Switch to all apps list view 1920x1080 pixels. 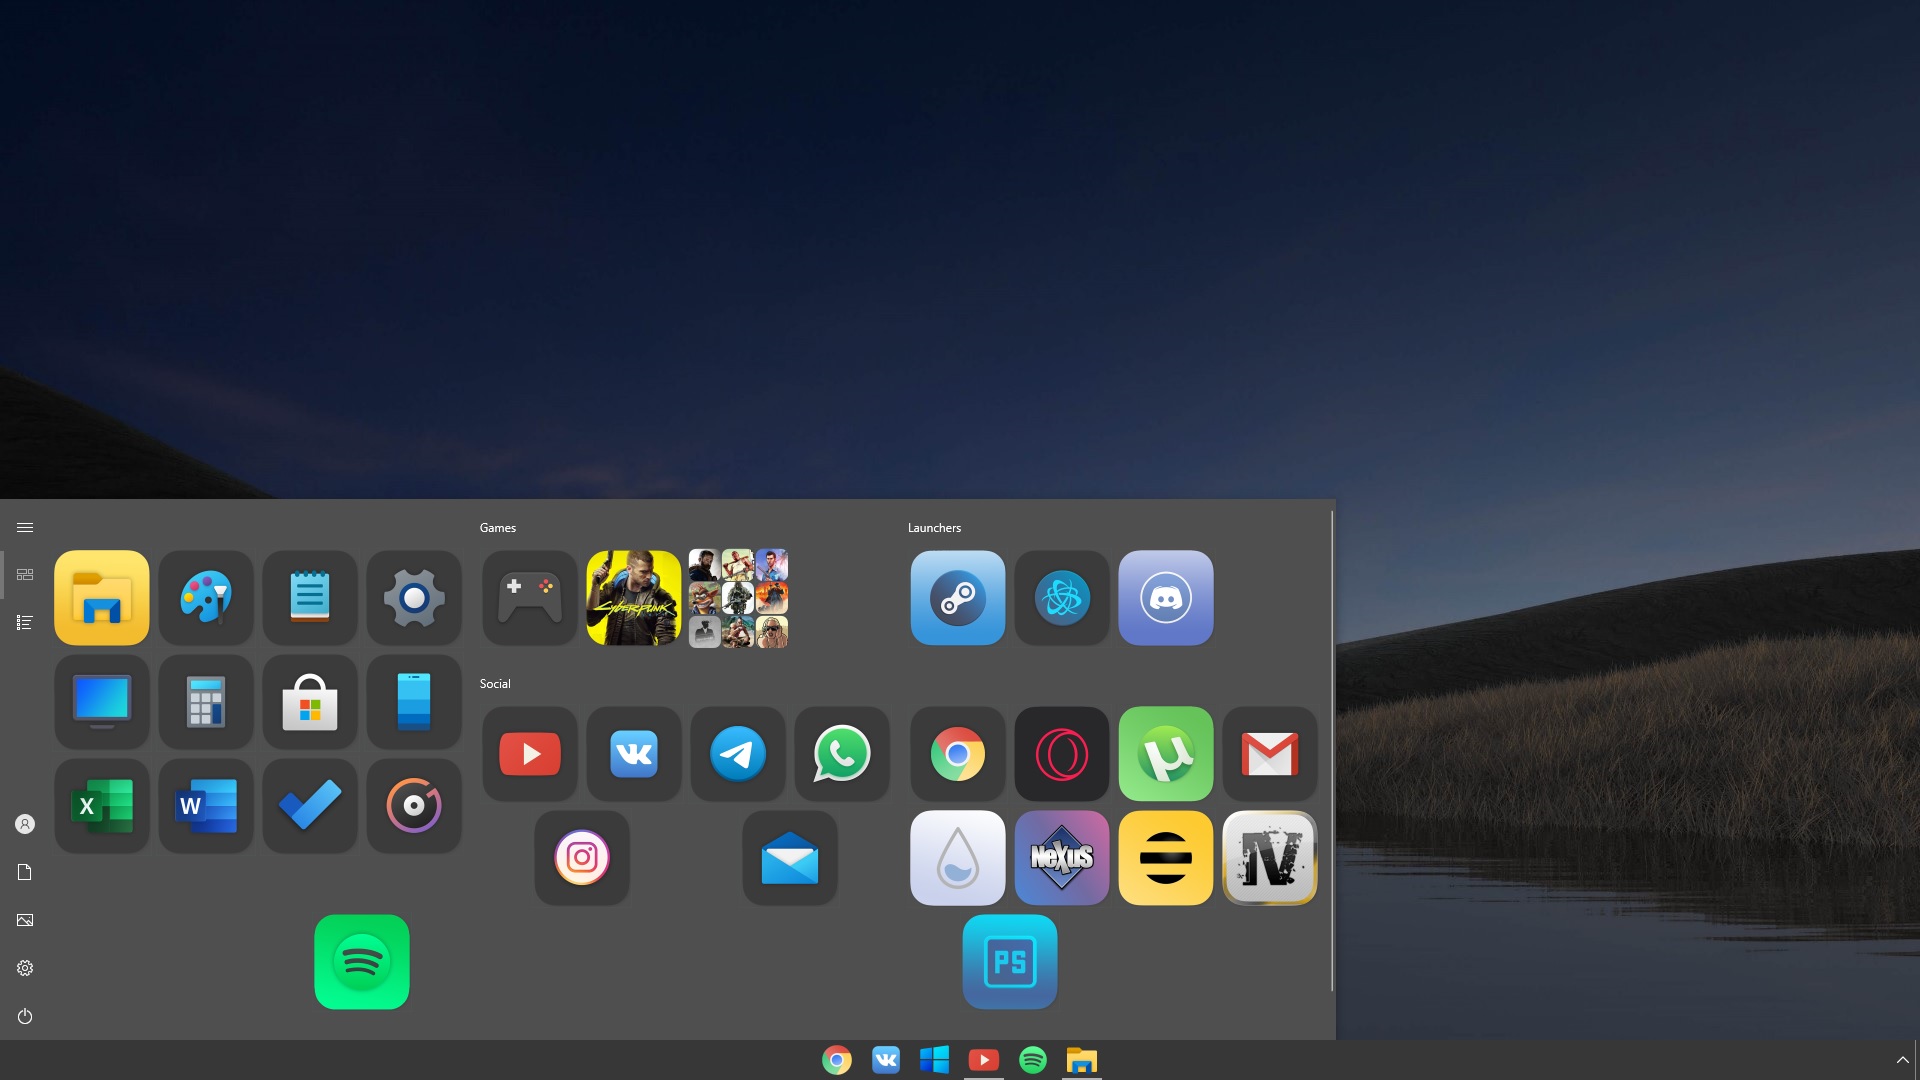tap(25, 623)
